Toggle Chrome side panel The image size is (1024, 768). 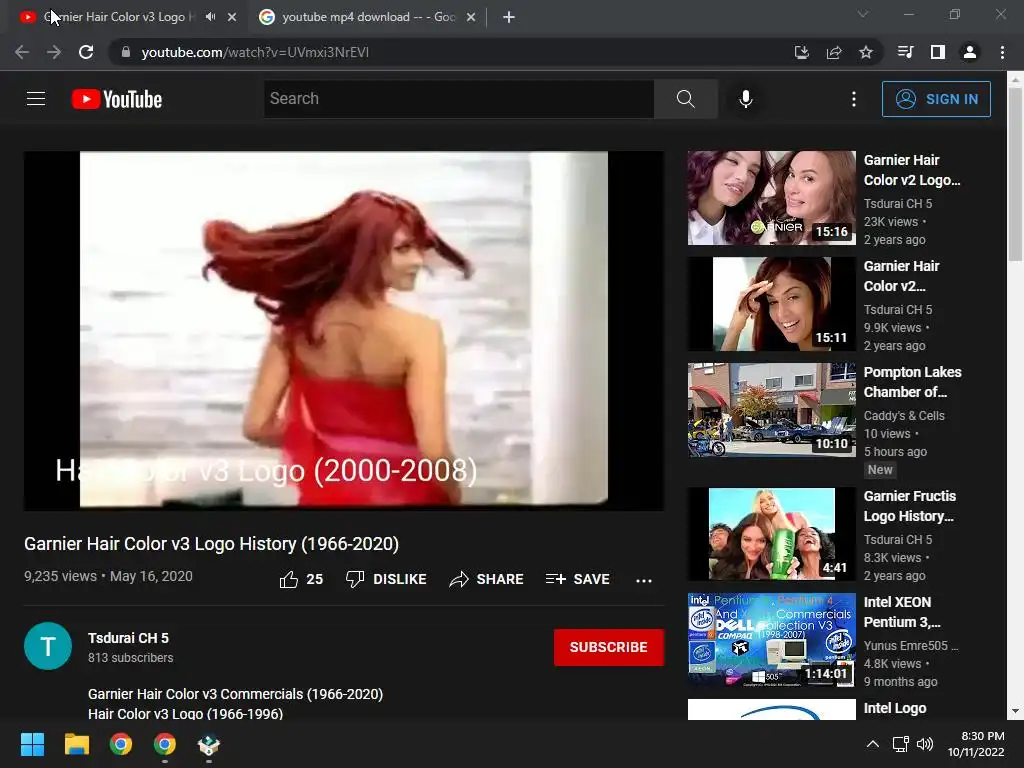pos(938,52)
